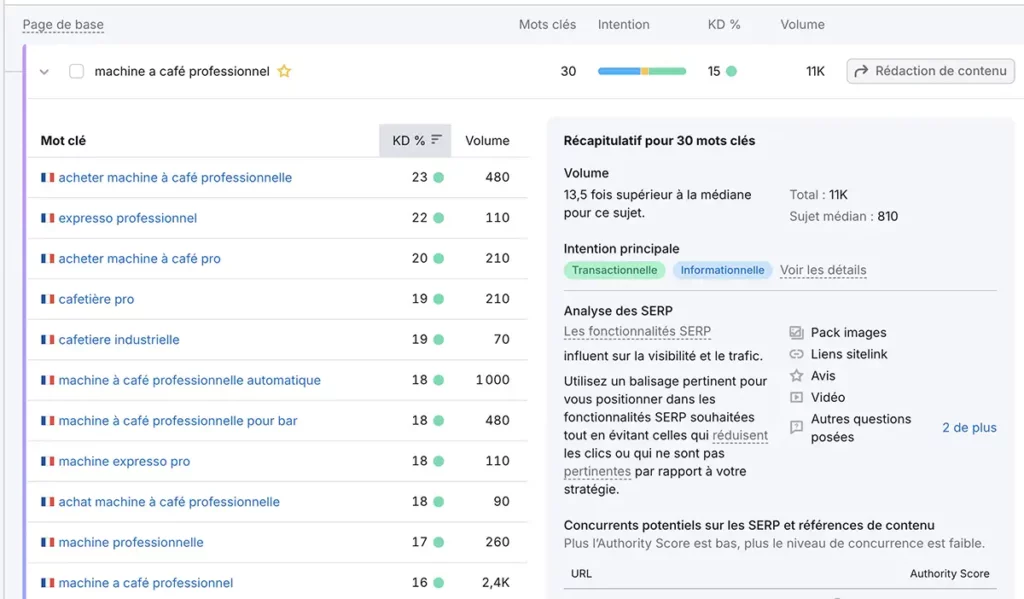The image size is (1024, 599).
Task: Click the Vidéo SERP feature icon
Action: click(x=795, y=397)
